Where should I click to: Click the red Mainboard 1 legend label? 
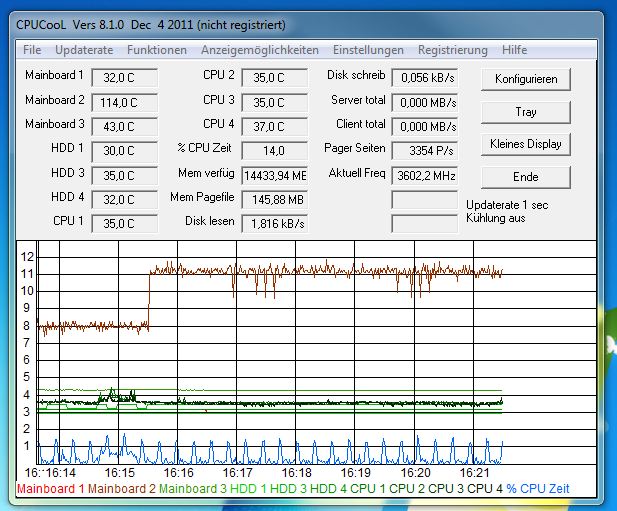click(x=50, y=489)
